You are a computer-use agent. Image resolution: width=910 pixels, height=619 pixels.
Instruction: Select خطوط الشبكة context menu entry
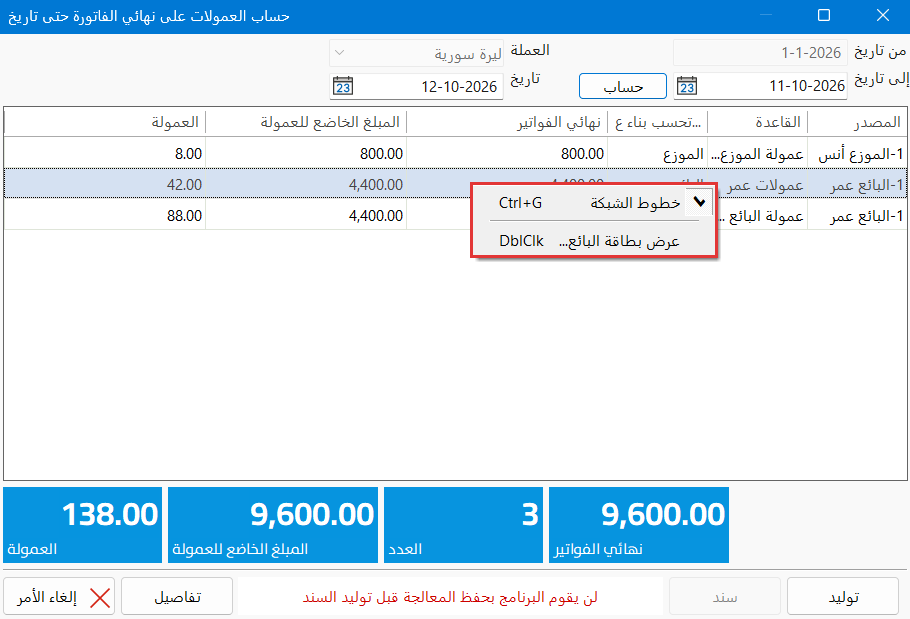tap(594, 202)
